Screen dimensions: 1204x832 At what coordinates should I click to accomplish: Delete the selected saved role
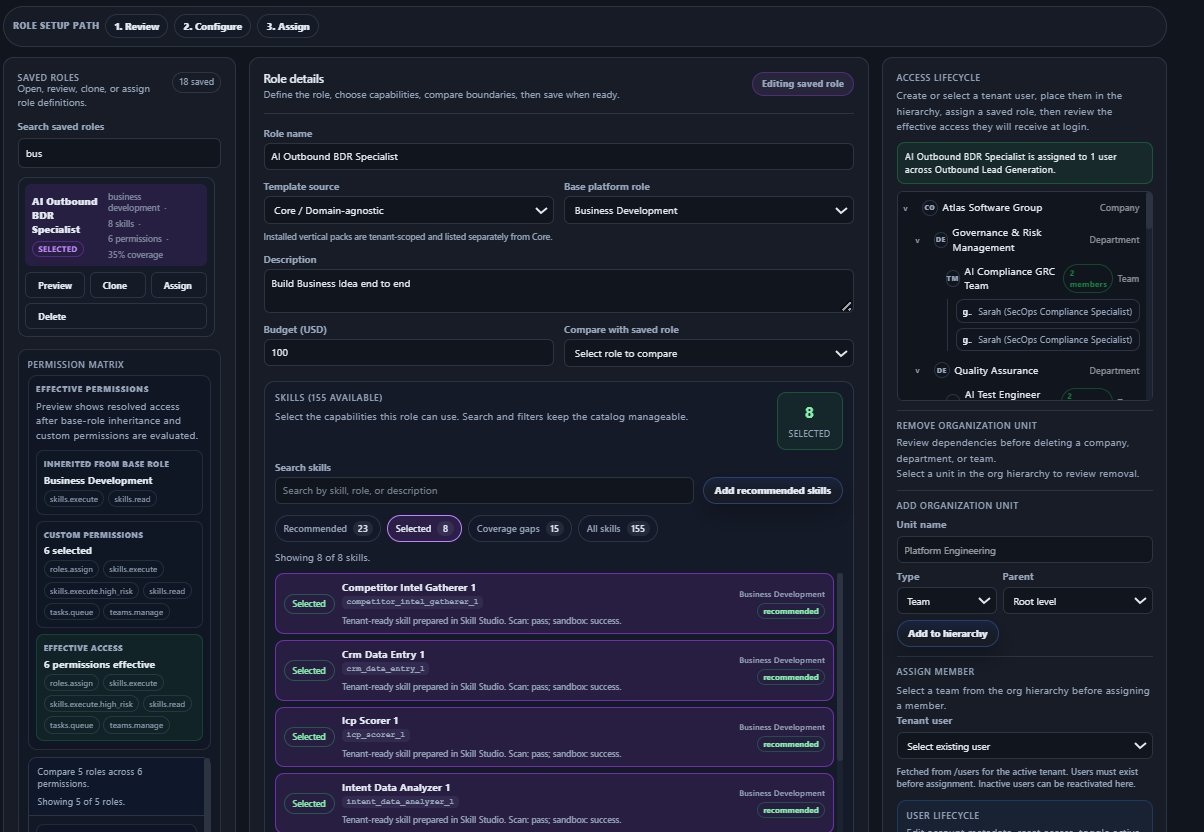point(116,316)
